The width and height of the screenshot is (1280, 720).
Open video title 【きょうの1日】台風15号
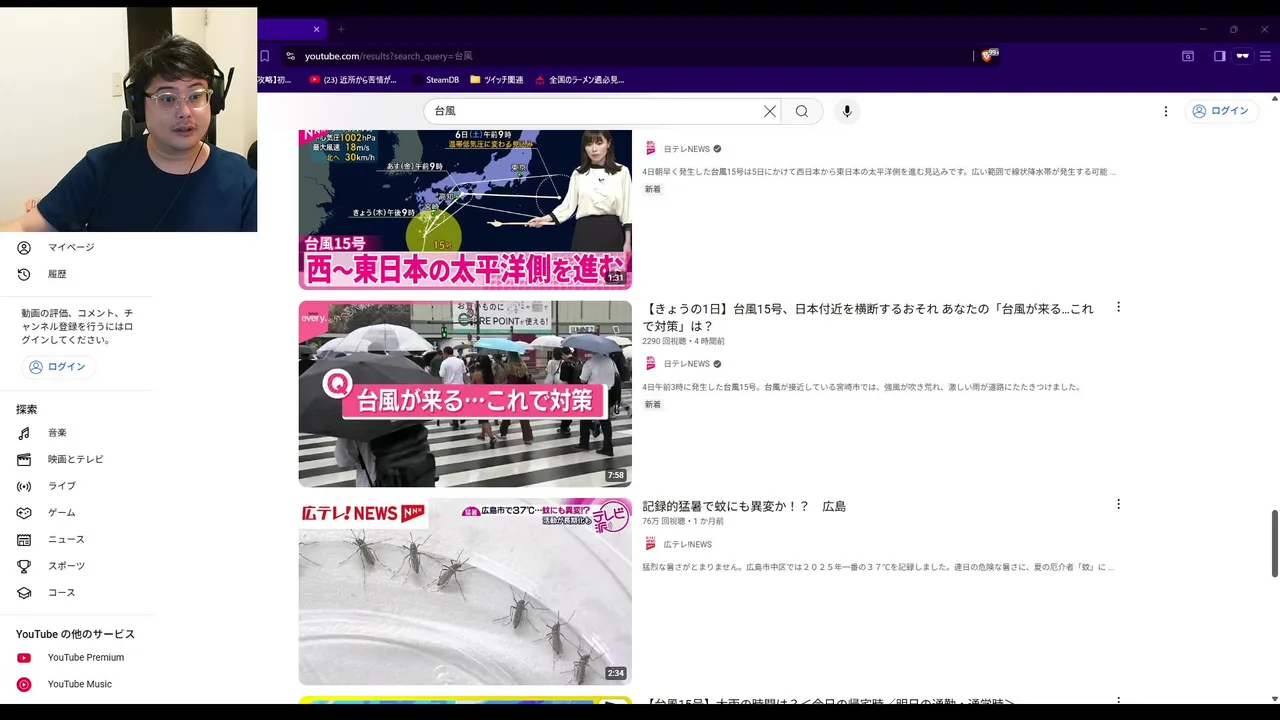click(x=868, y=317)
